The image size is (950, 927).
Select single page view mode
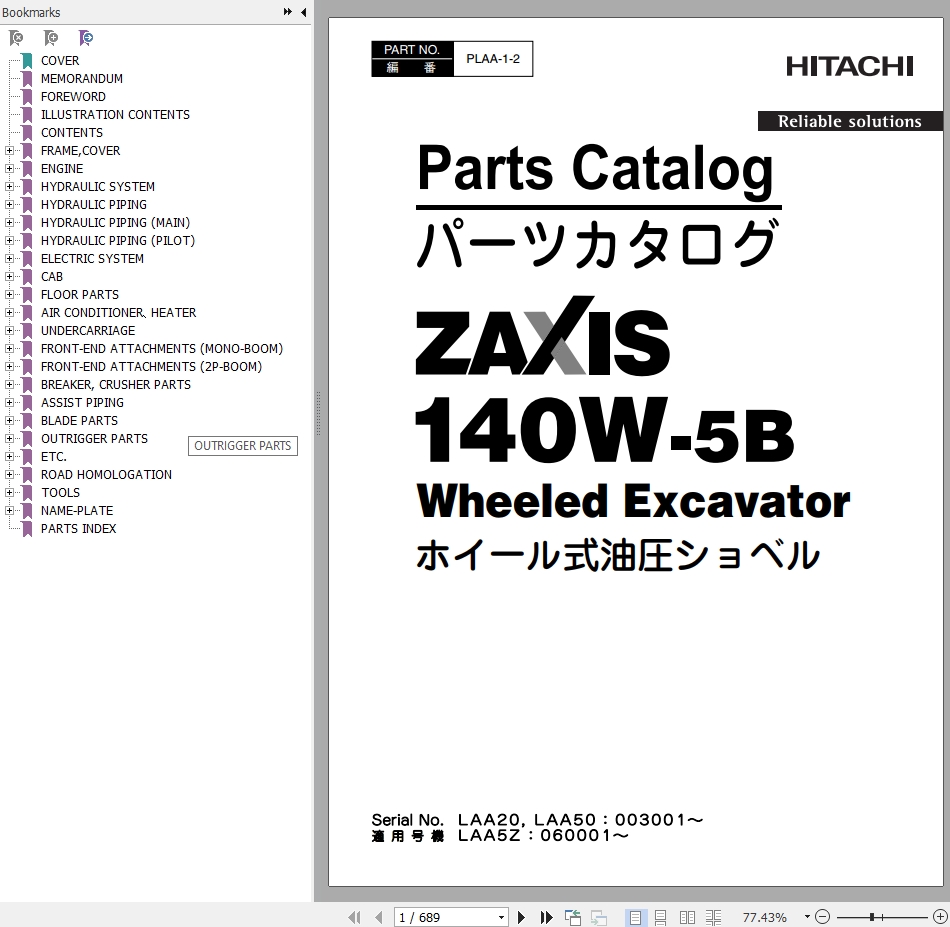[635, 917]
